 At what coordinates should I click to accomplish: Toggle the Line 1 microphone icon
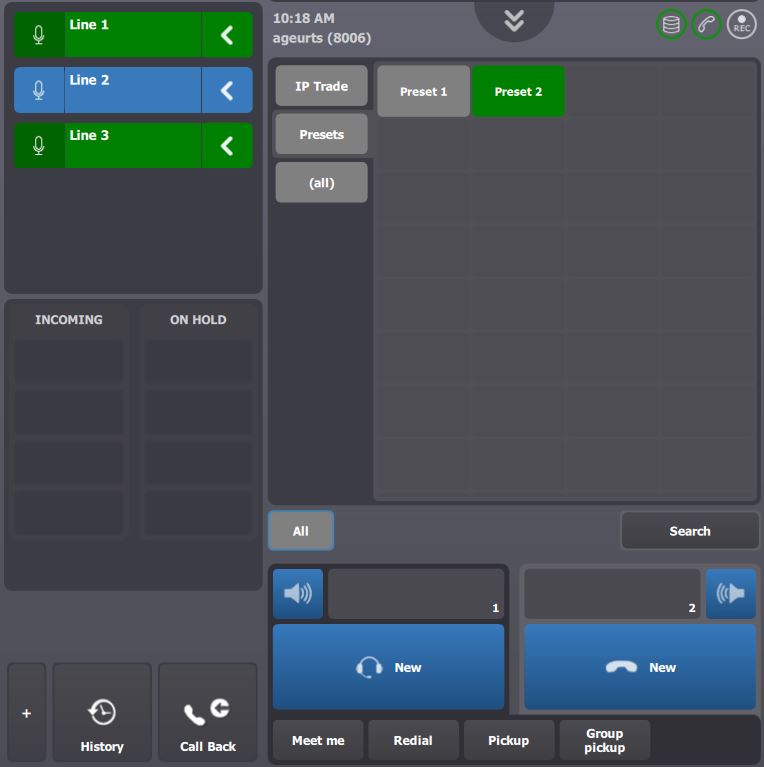(x=39, y=35)
